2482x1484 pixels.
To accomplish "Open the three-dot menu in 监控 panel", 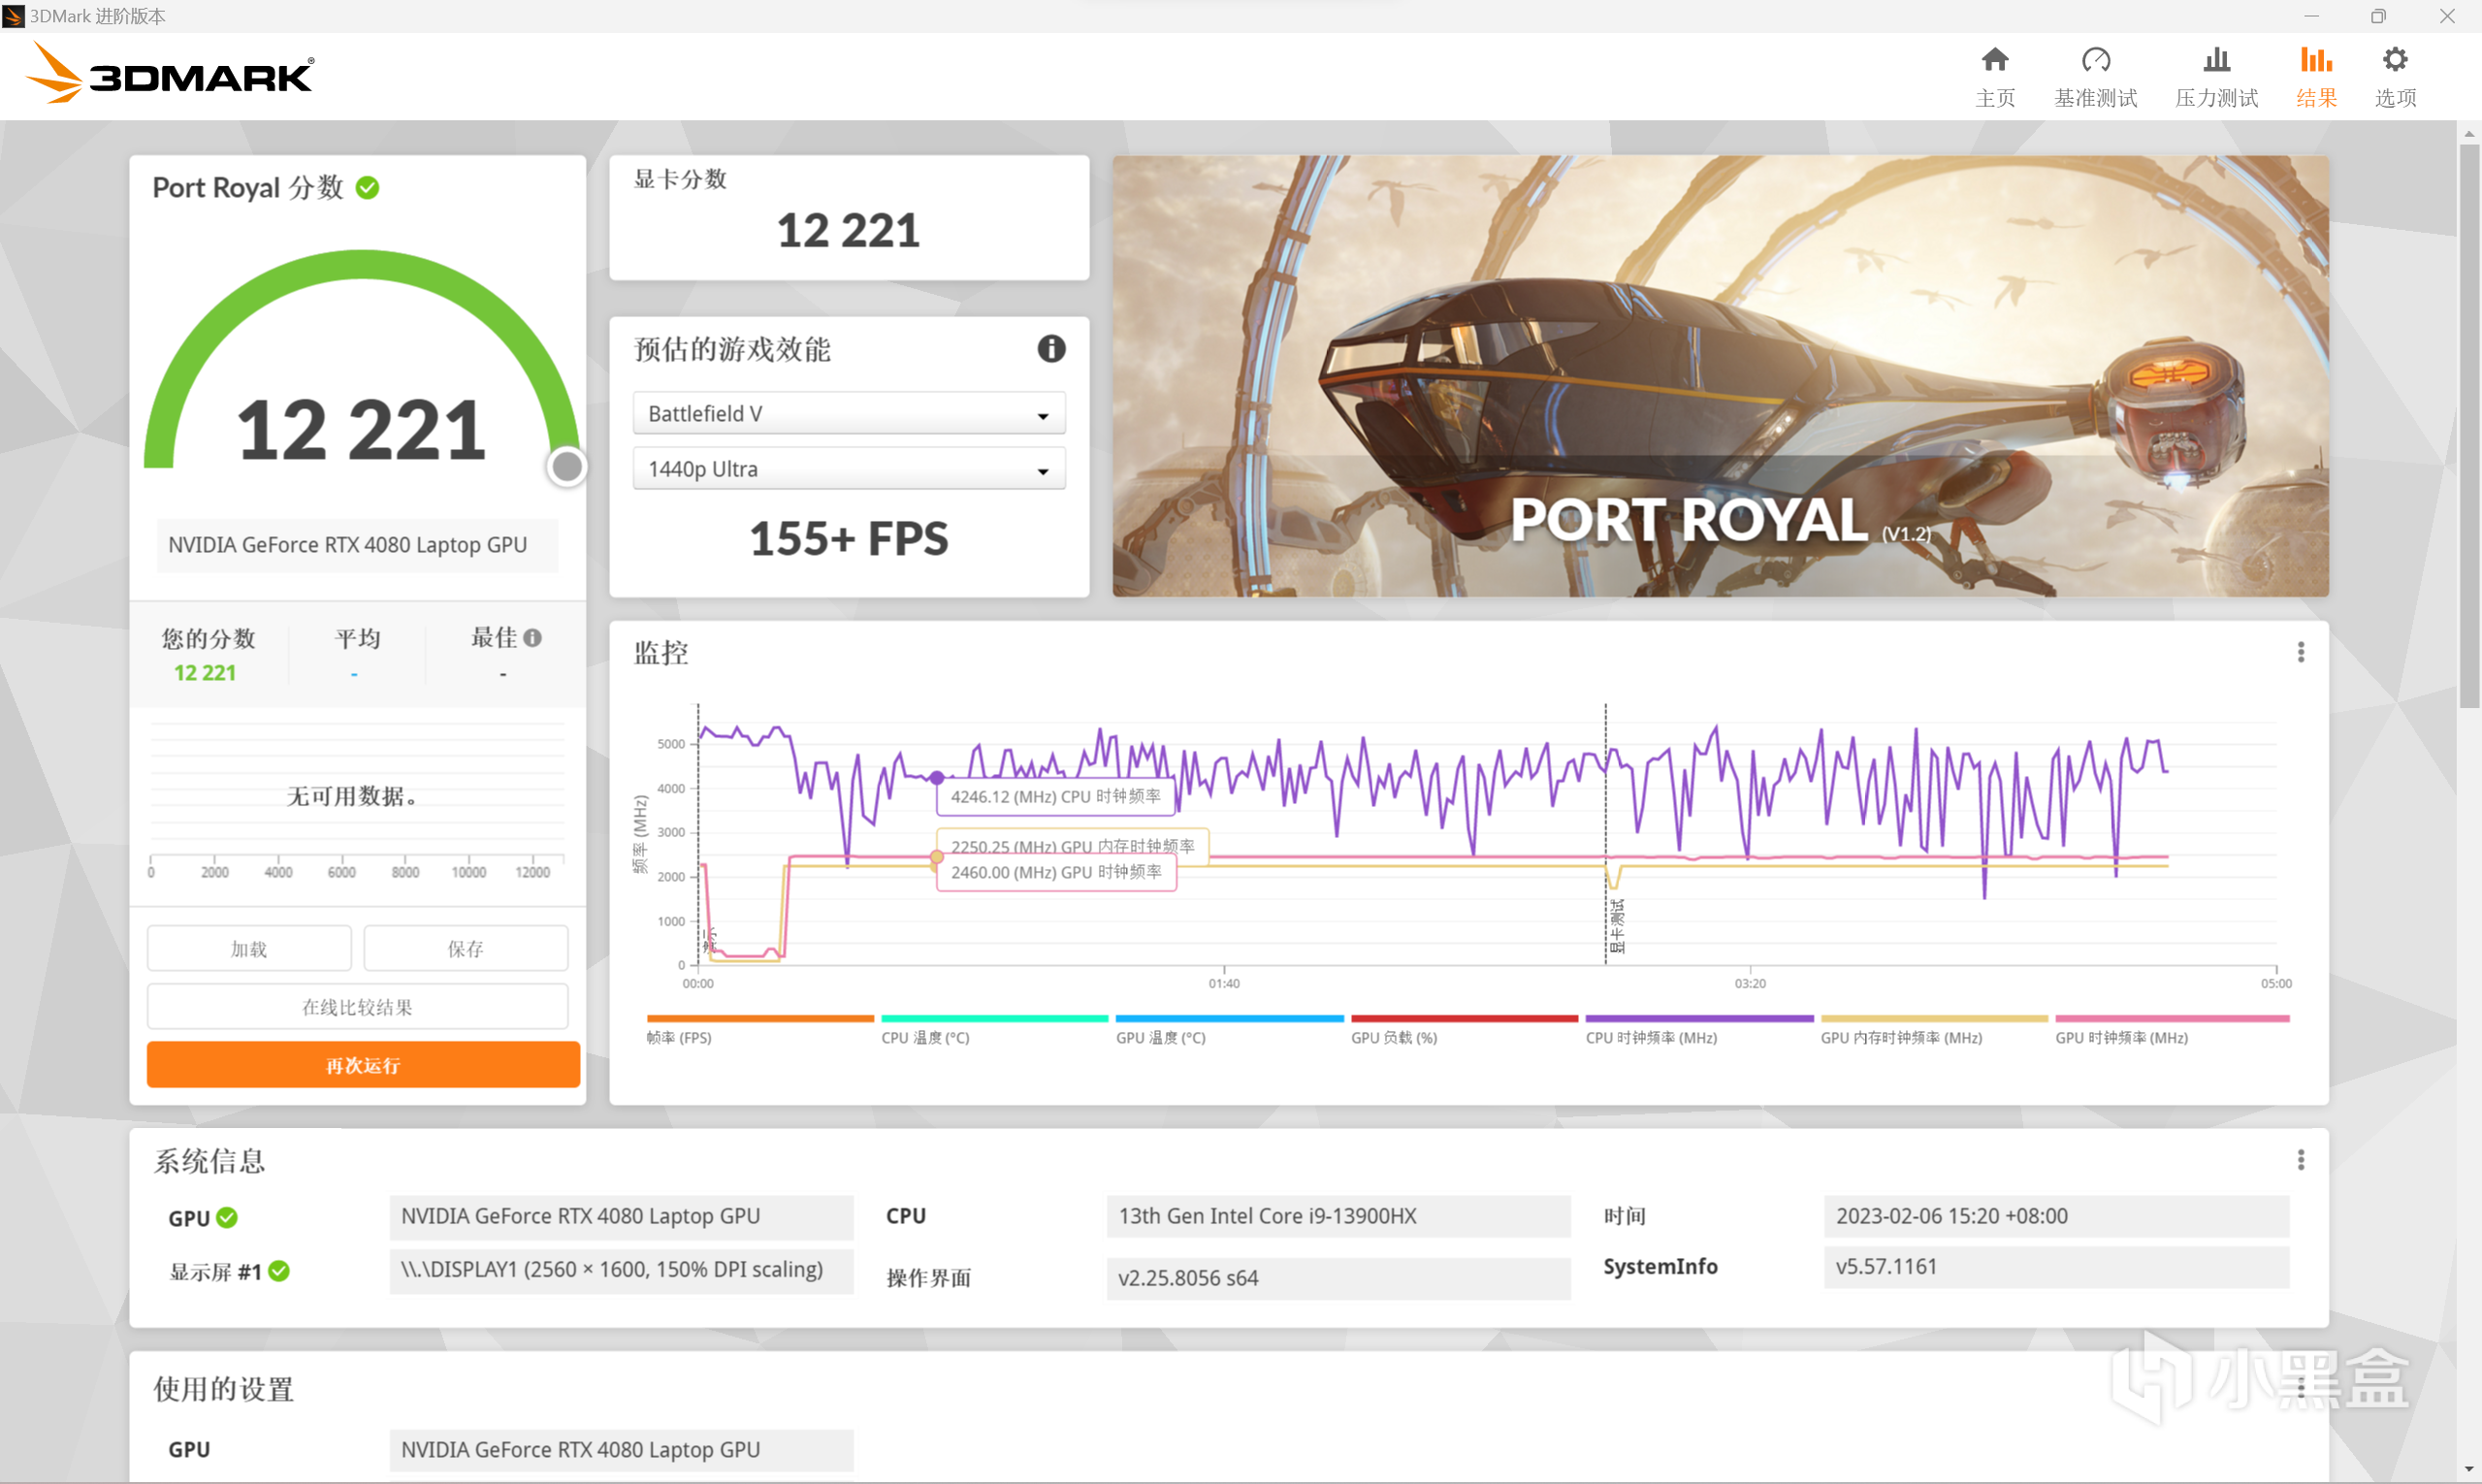I will click(x=2300, y=652).
